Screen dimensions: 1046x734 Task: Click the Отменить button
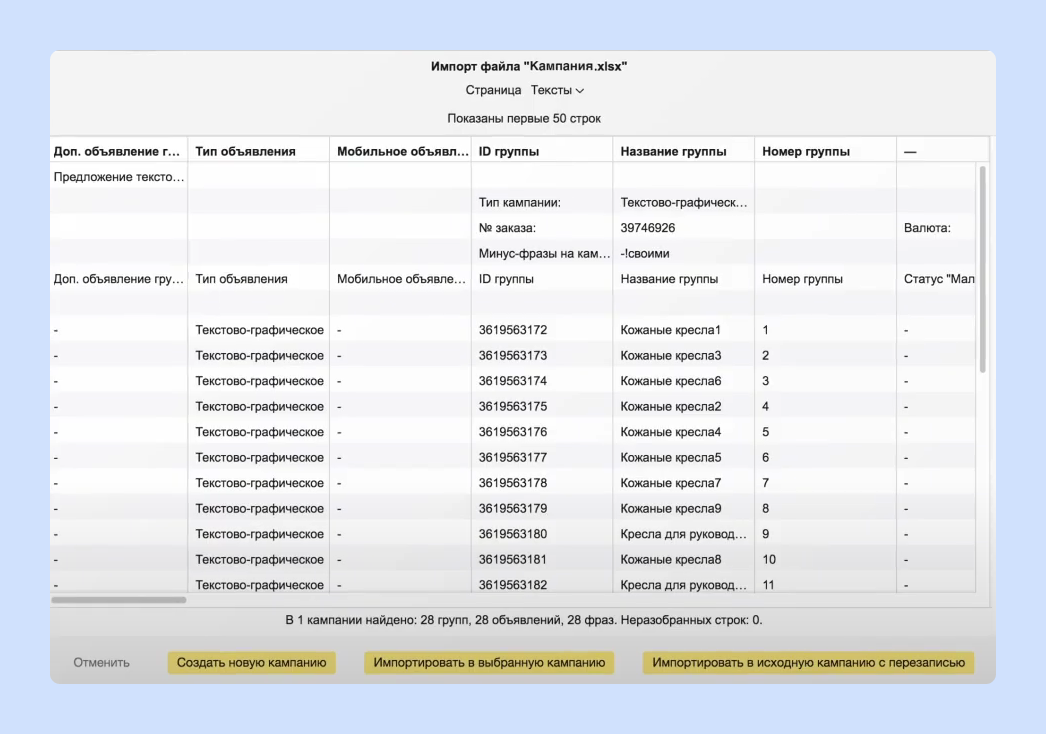coord(101,663)
